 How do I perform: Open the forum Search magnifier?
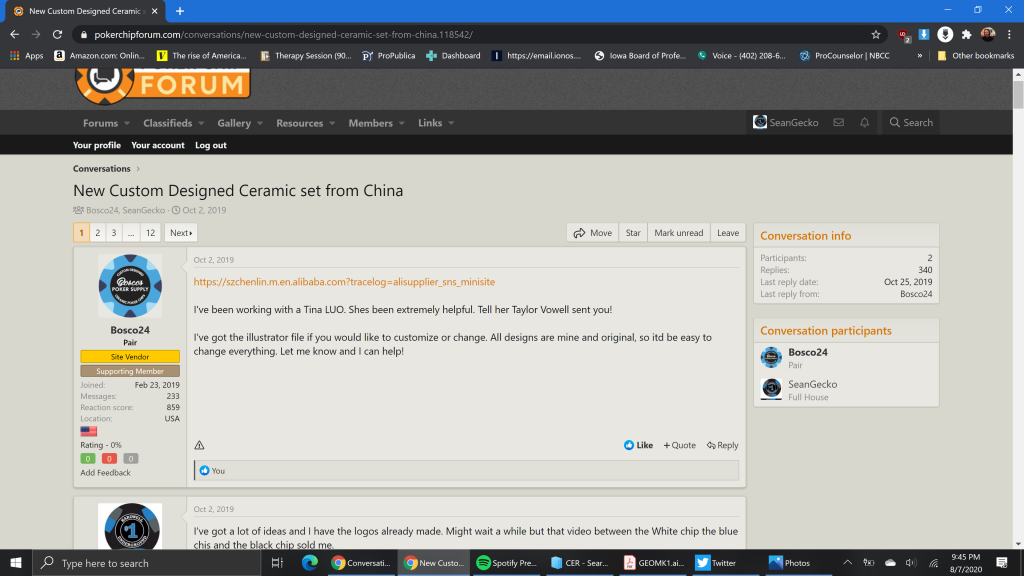tap(910, 123)
